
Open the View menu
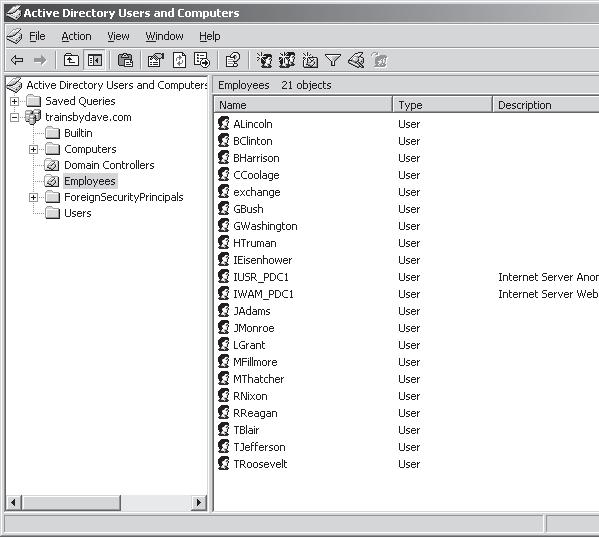coord(118,36)
